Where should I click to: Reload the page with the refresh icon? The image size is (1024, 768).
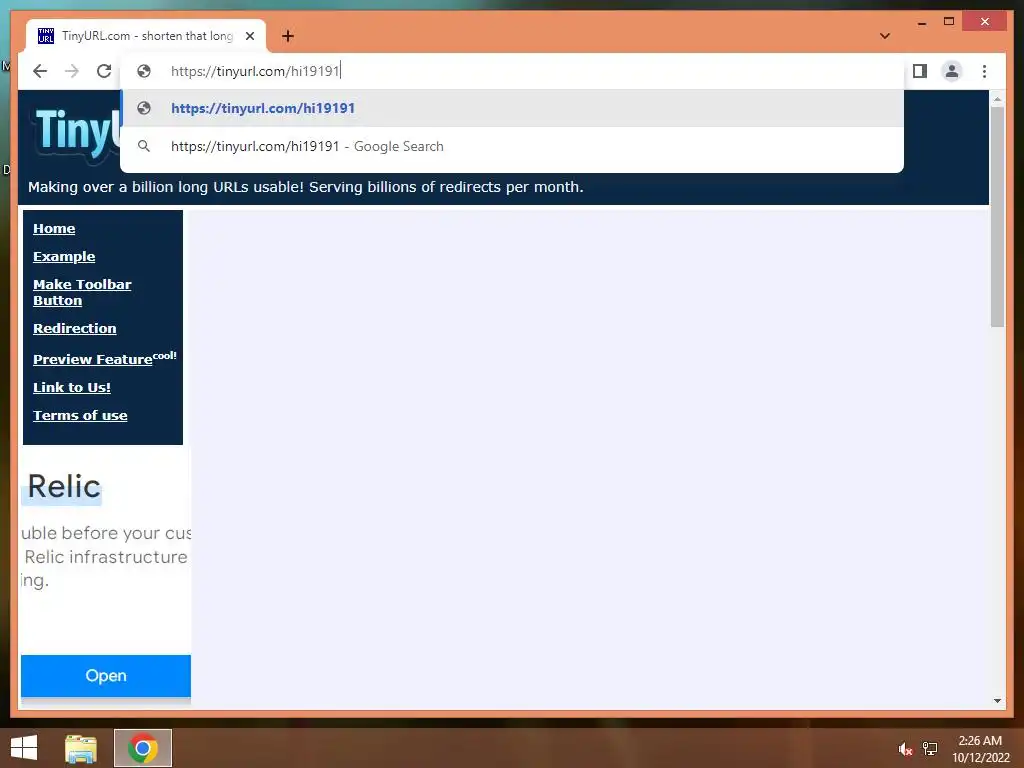(x=104, y=71)
